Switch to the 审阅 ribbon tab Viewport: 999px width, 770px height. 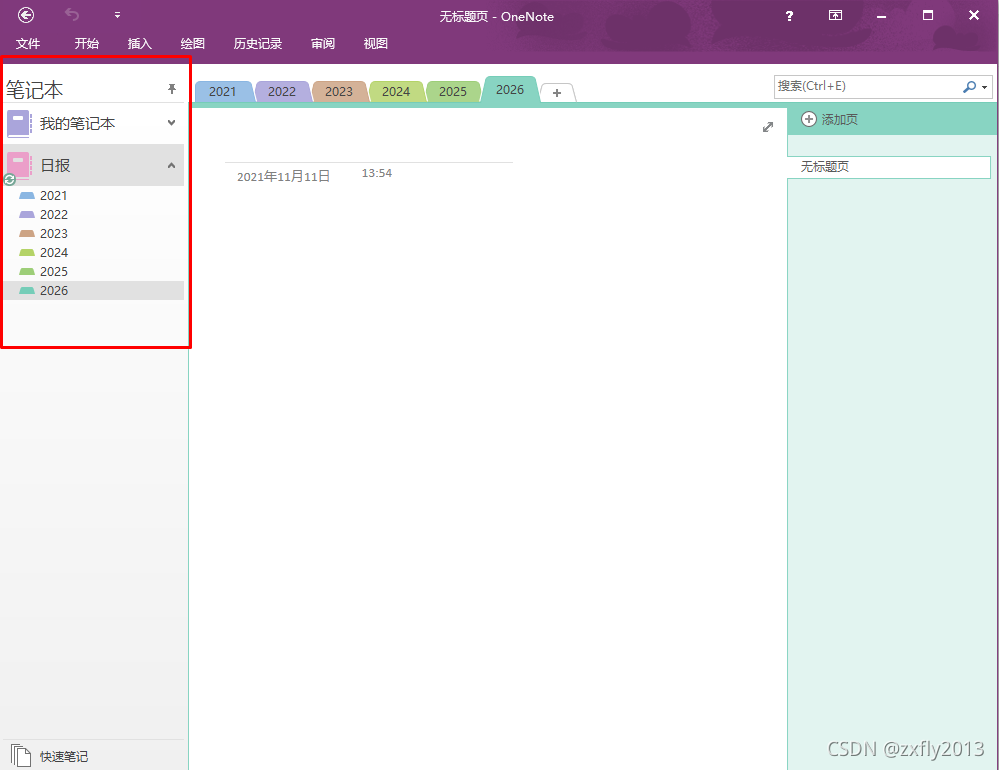click(x=323, y=43)
